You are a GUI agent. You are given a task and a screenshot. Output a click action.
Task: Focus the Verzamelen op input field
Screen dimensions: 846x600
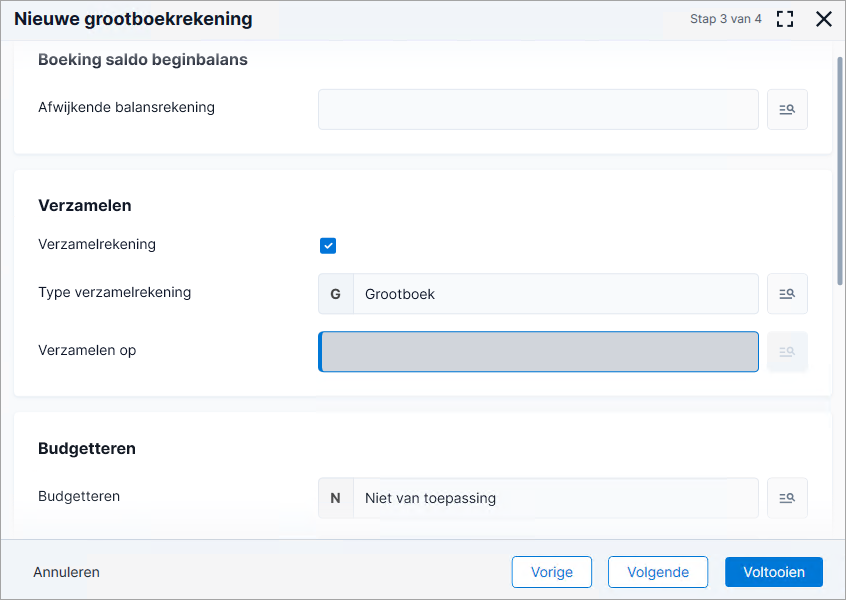click(538, 352)
